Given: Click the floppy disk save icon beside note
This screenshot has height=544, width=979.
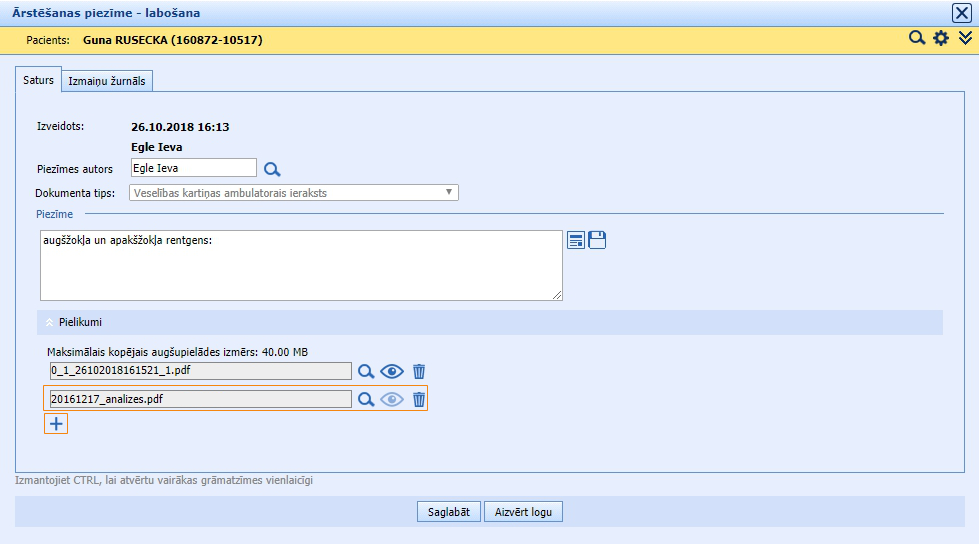Looking at the screenshot, I should click(x=597, y=240).
